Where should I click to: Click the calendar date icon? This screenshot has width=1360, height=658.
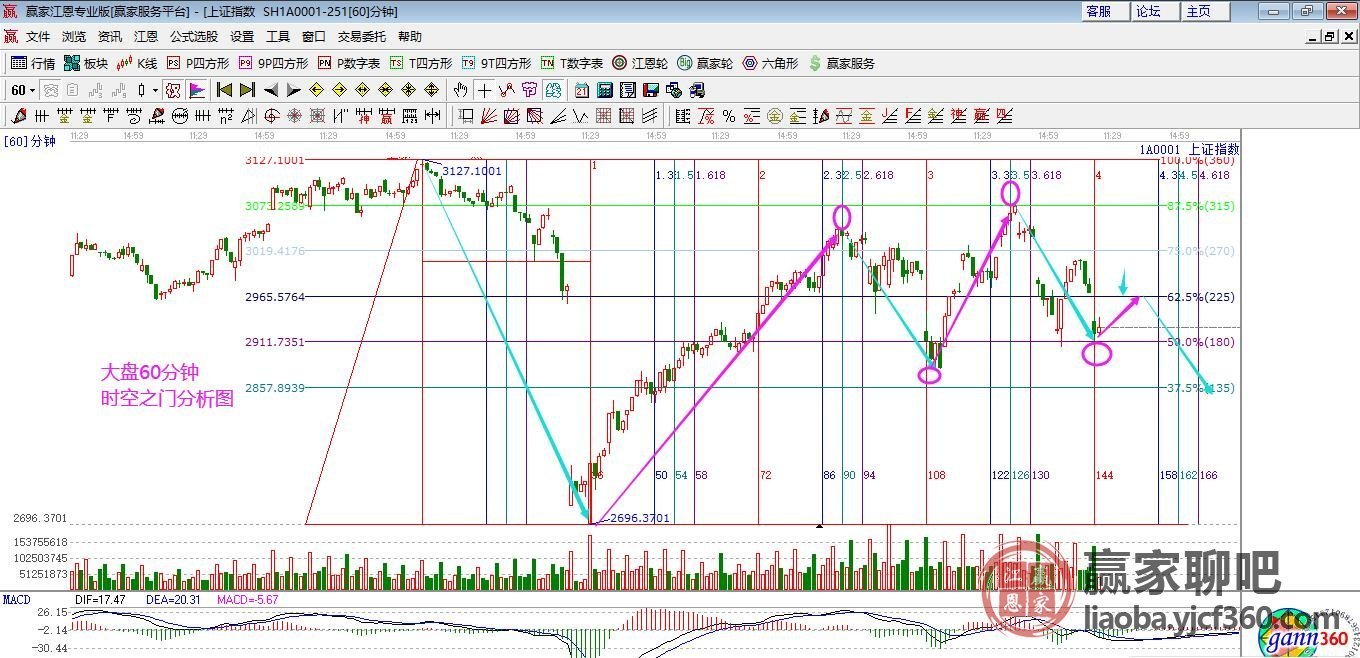(x=581, y=90)
